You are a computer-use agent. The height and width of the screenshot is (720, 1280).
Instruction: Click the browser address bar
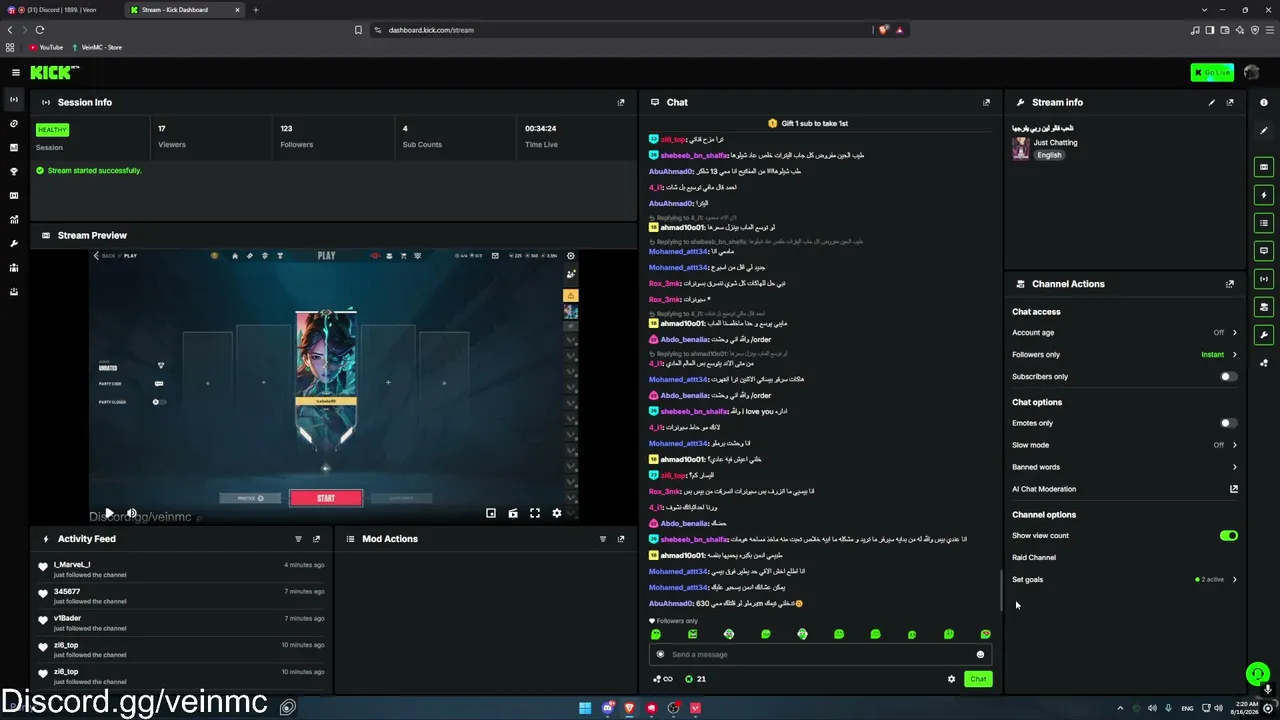point(620,30)
